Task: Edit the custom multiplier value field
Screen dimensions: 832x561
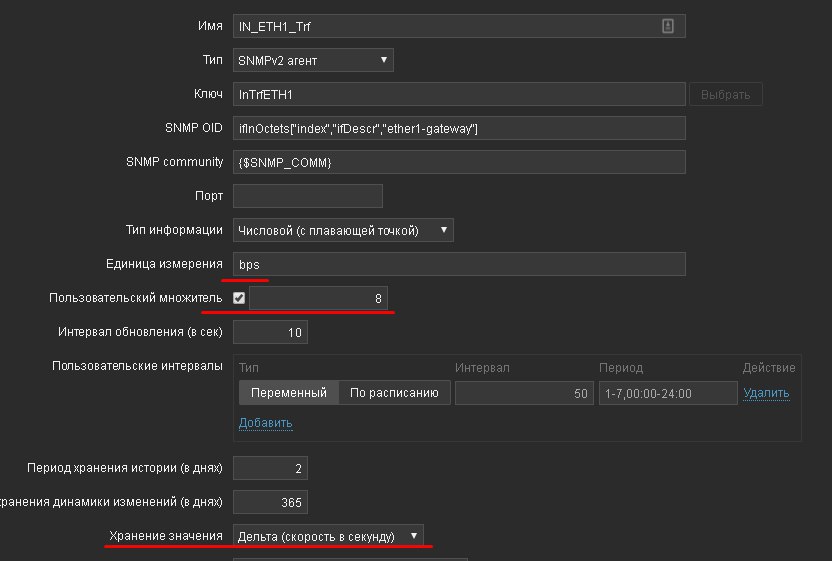Action: click(x=318, y=298)
